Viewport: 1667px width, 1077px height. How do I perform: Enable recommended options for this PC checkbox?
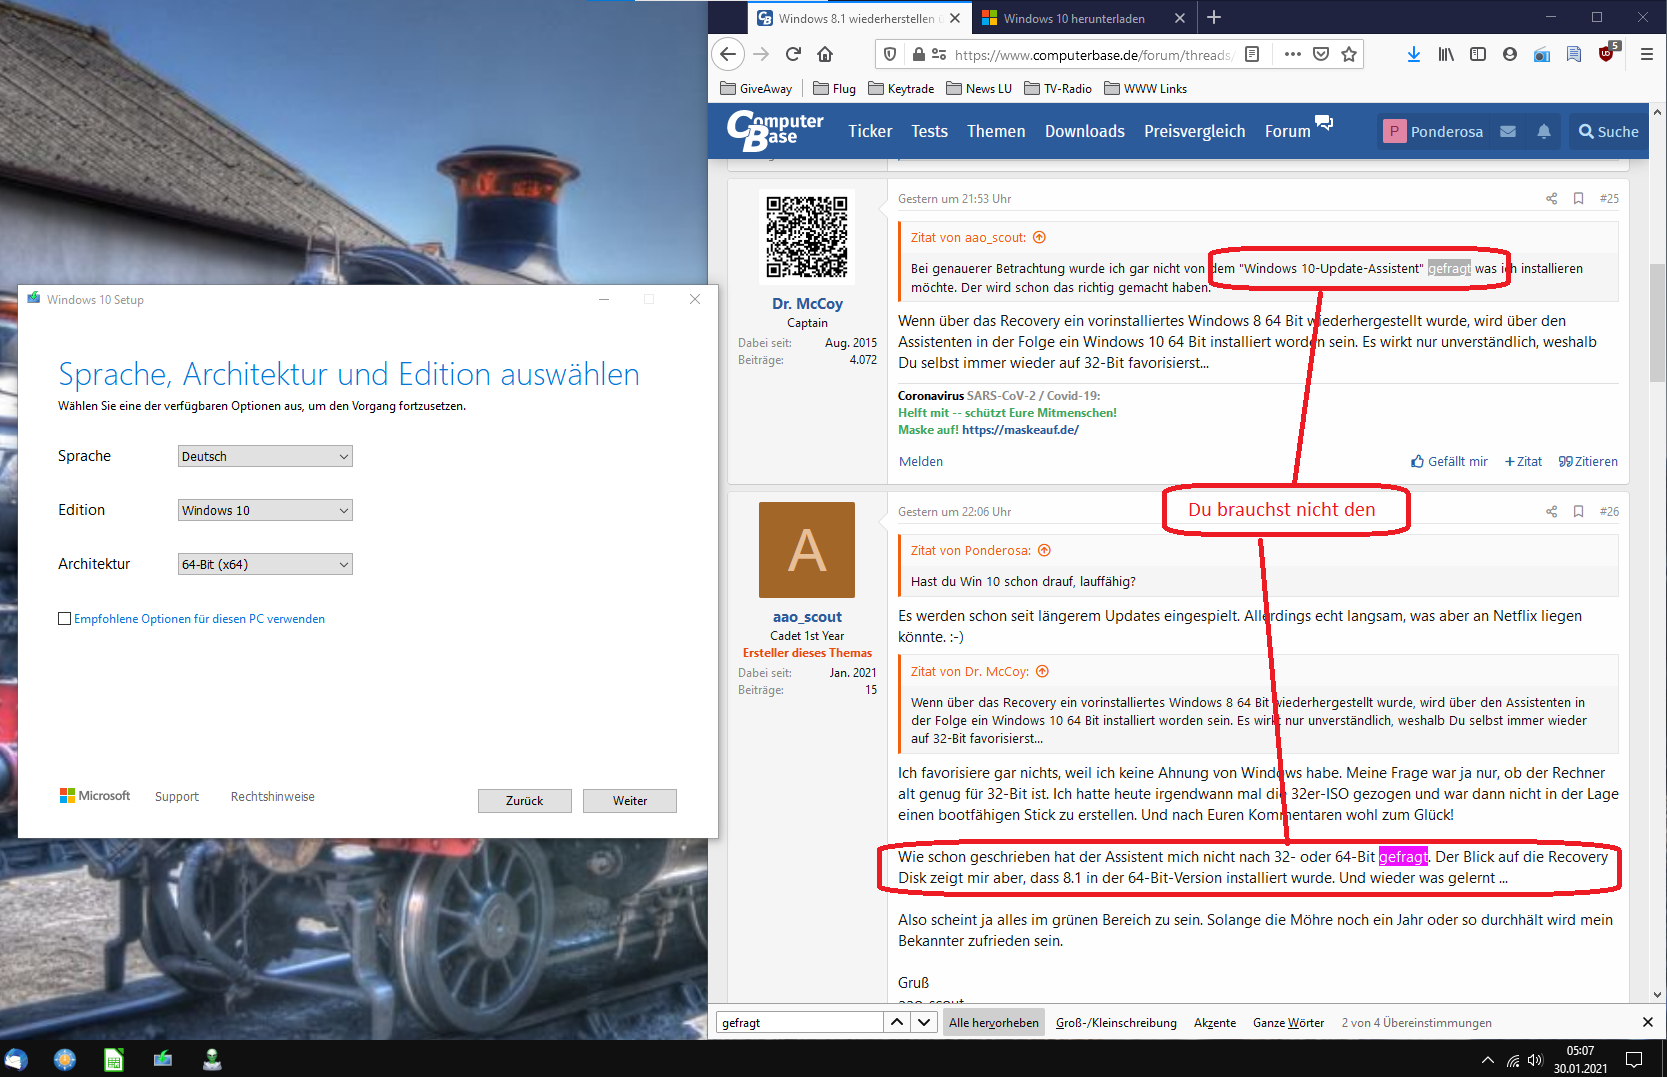(x=65, y=619)
